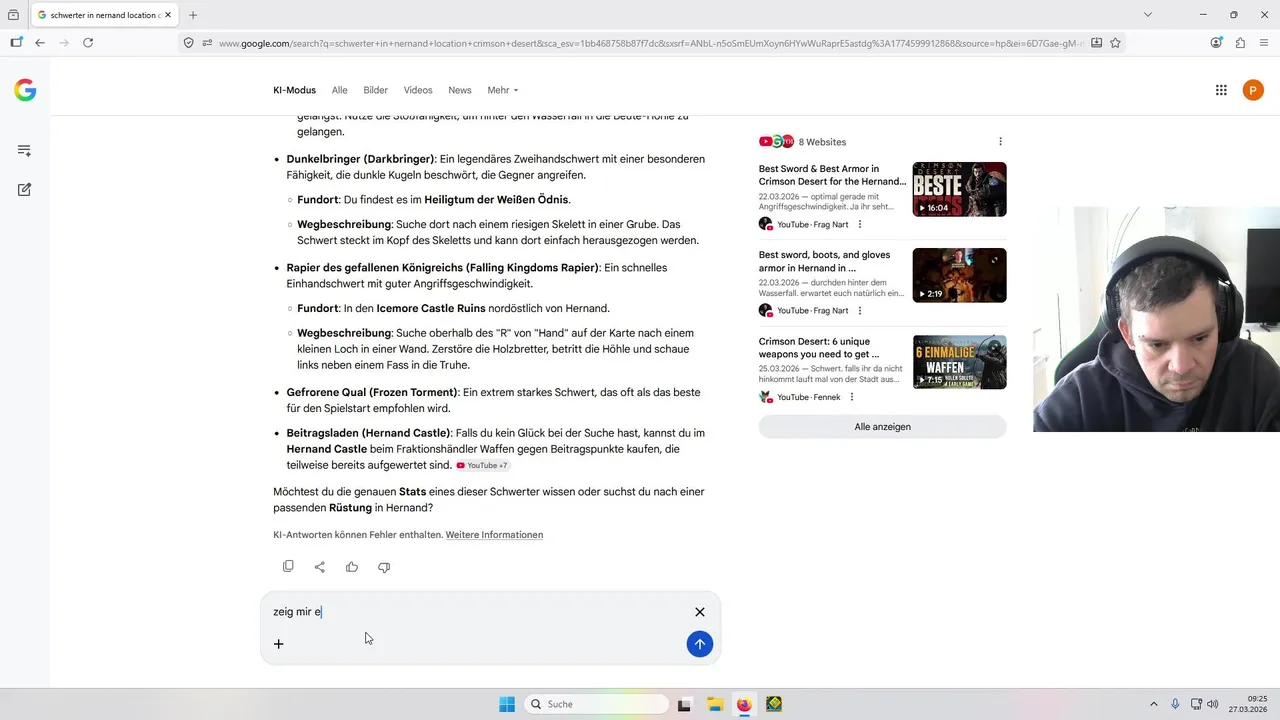Select the KI-Modus tab
Screen dimensions: 1280x720
(x=294, y=90)
